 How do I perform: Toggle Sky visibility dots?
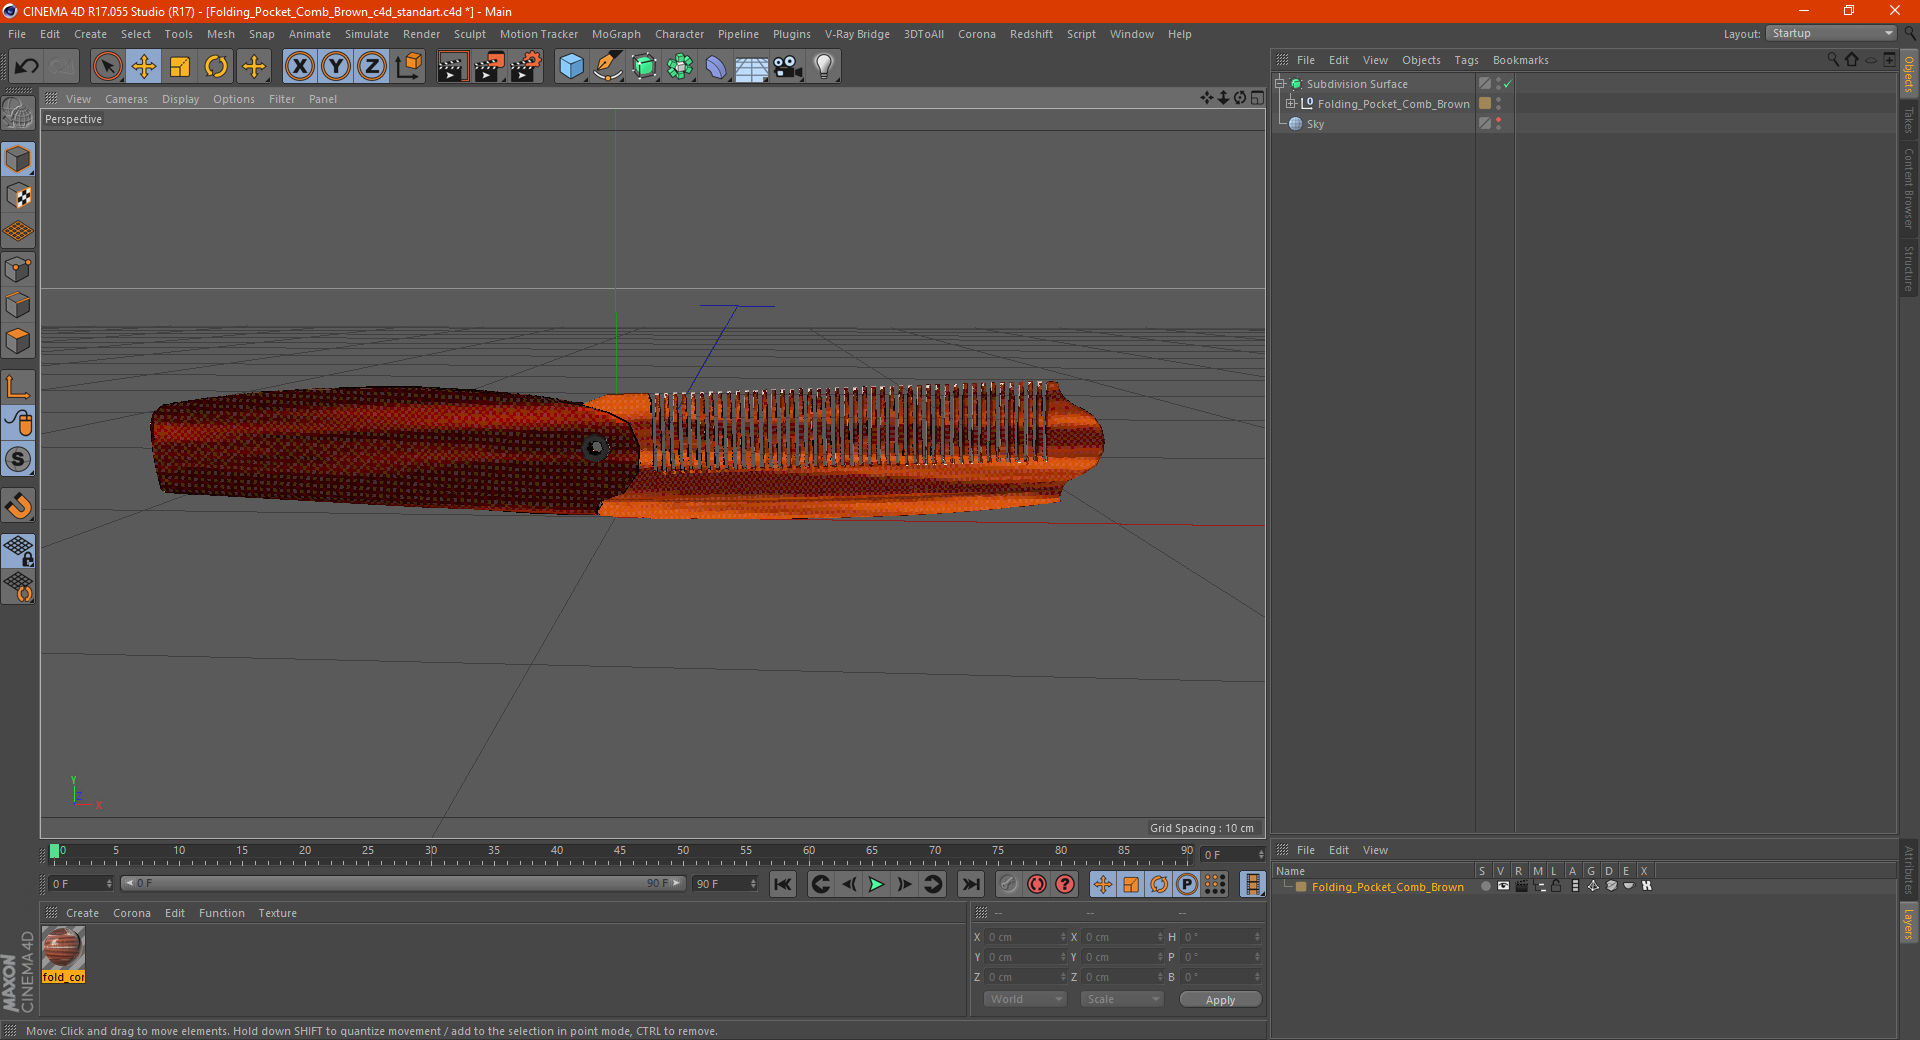[1498, 124]
